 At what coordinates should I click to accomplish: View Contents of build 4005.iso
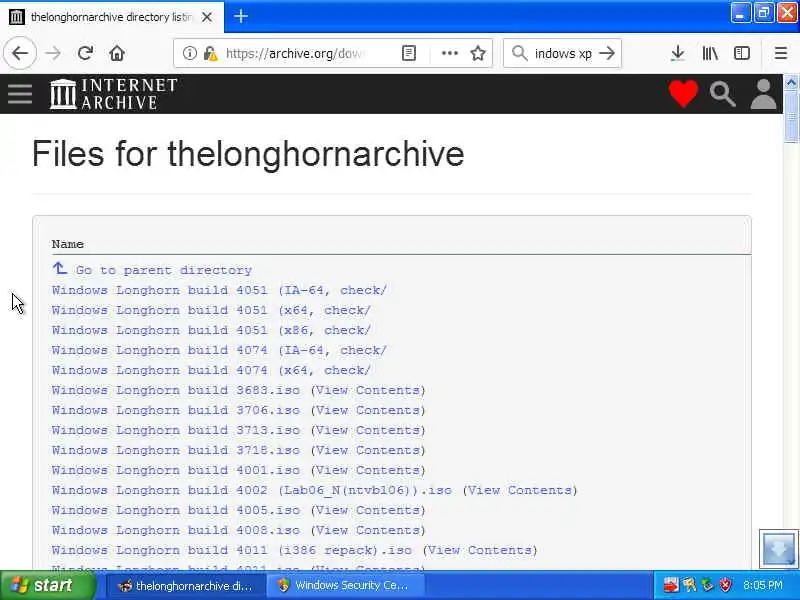[x=368, y=510]
